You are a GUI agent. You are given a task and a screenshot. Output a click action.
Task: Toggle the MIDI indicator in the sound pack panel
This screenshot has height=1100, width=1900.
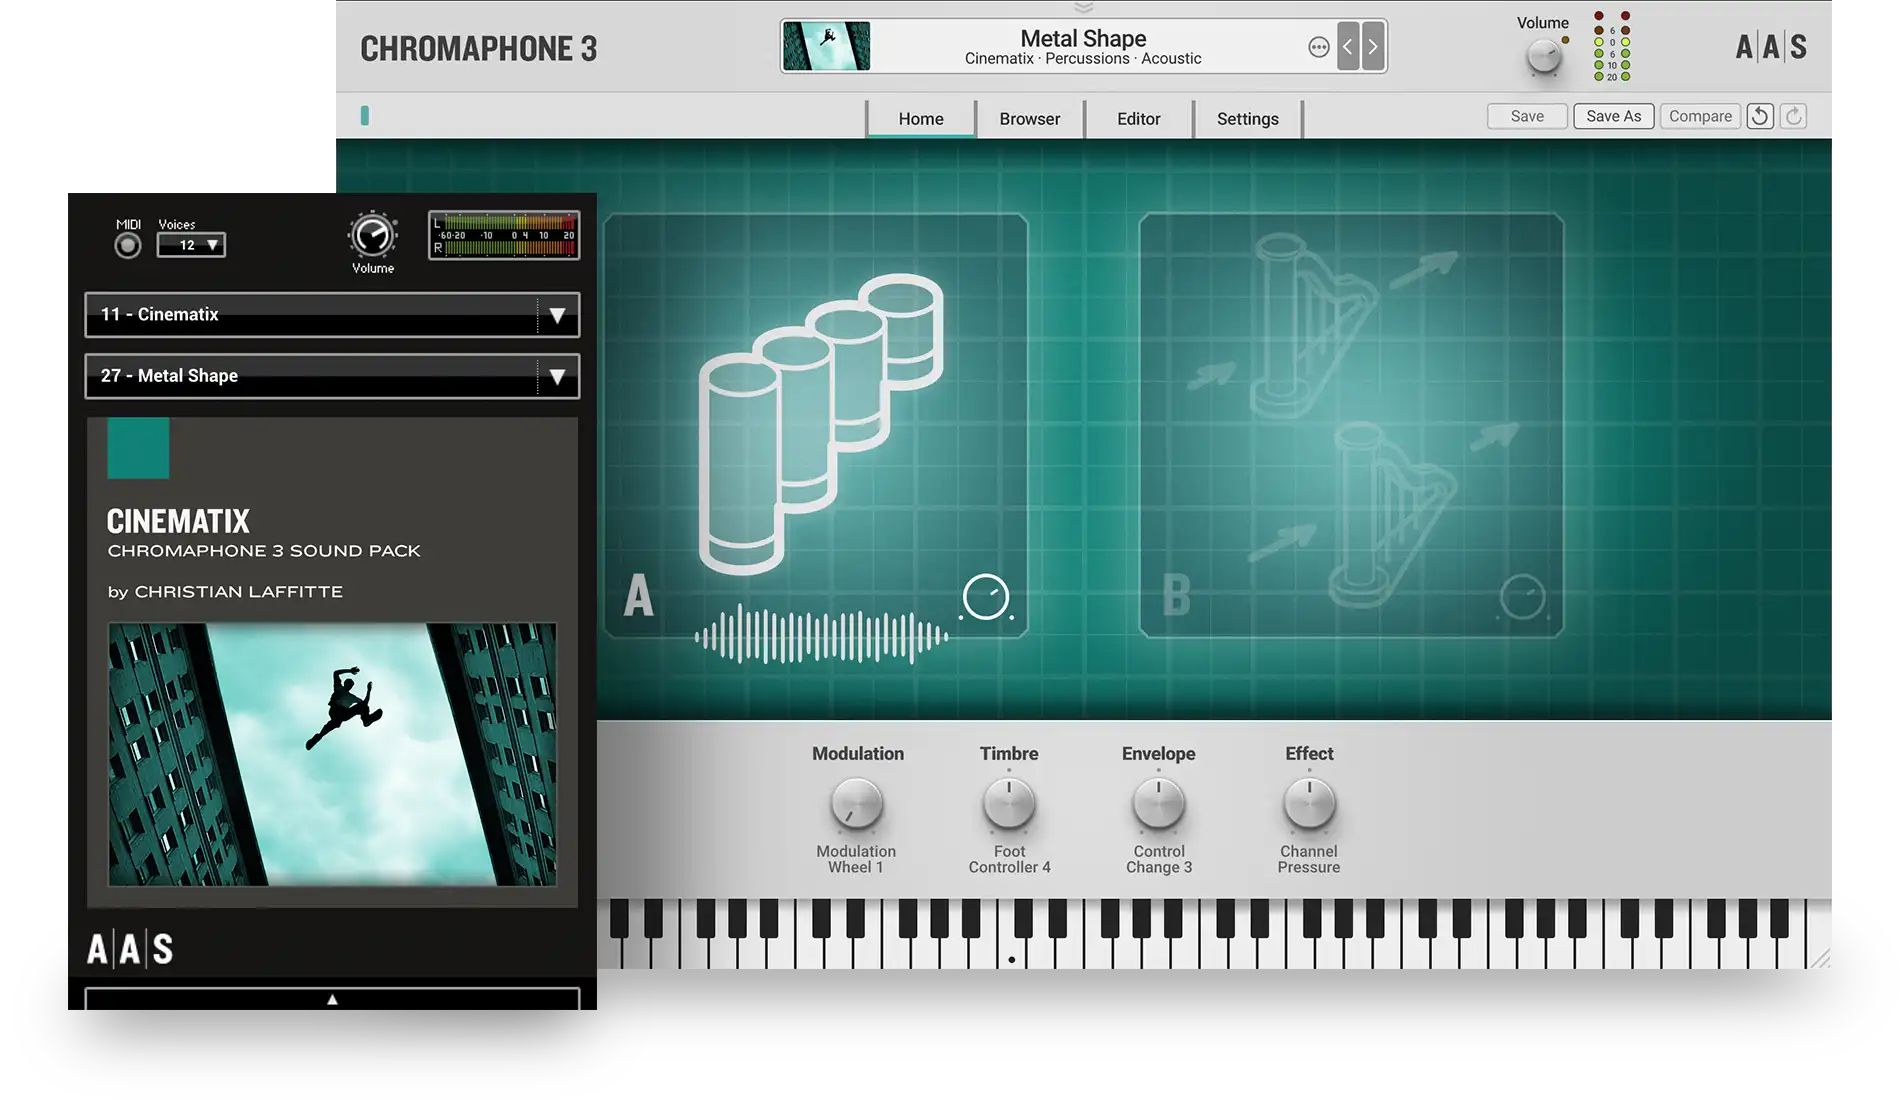[x=127, y=243]
